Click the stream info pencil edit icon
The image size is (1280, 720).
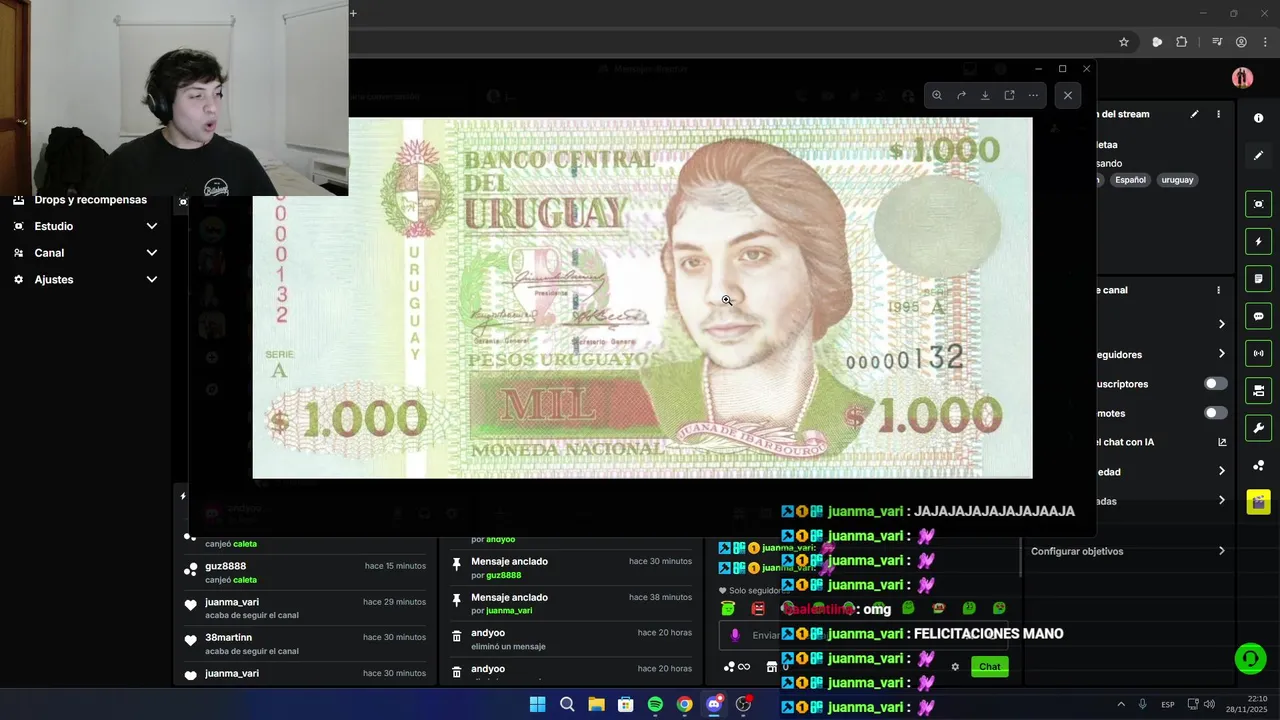click(1194, 114)
